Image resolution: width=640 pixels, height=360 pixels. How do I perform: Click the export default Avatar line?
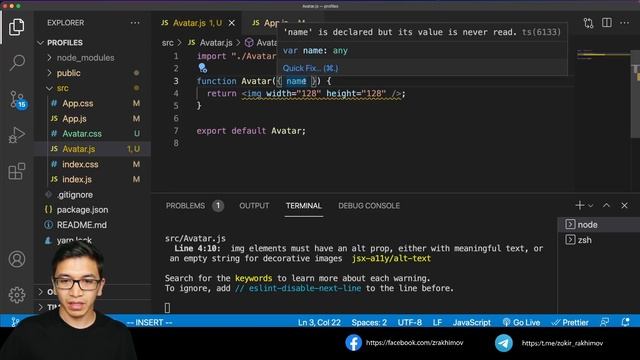(251, 131)
